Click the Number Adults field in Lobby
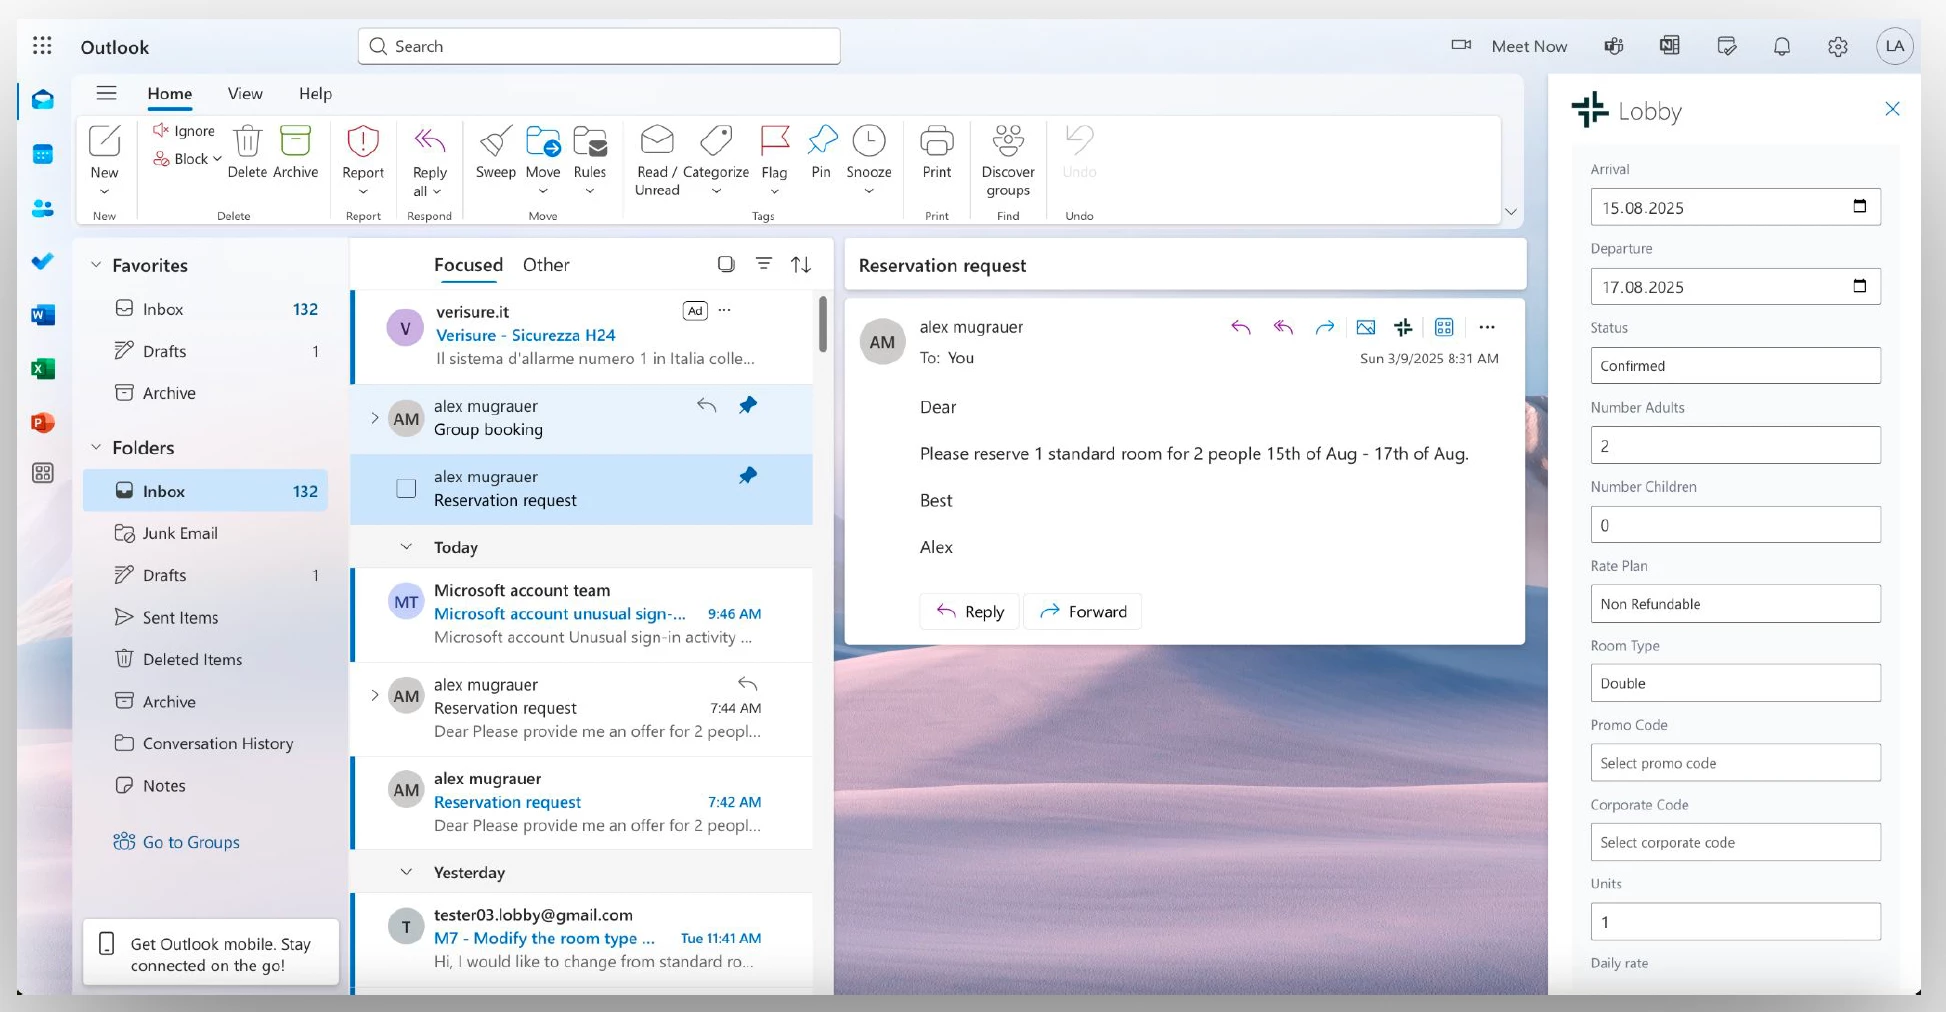This screenshot has width=1946, height=1012. (x=1735, y=445)
